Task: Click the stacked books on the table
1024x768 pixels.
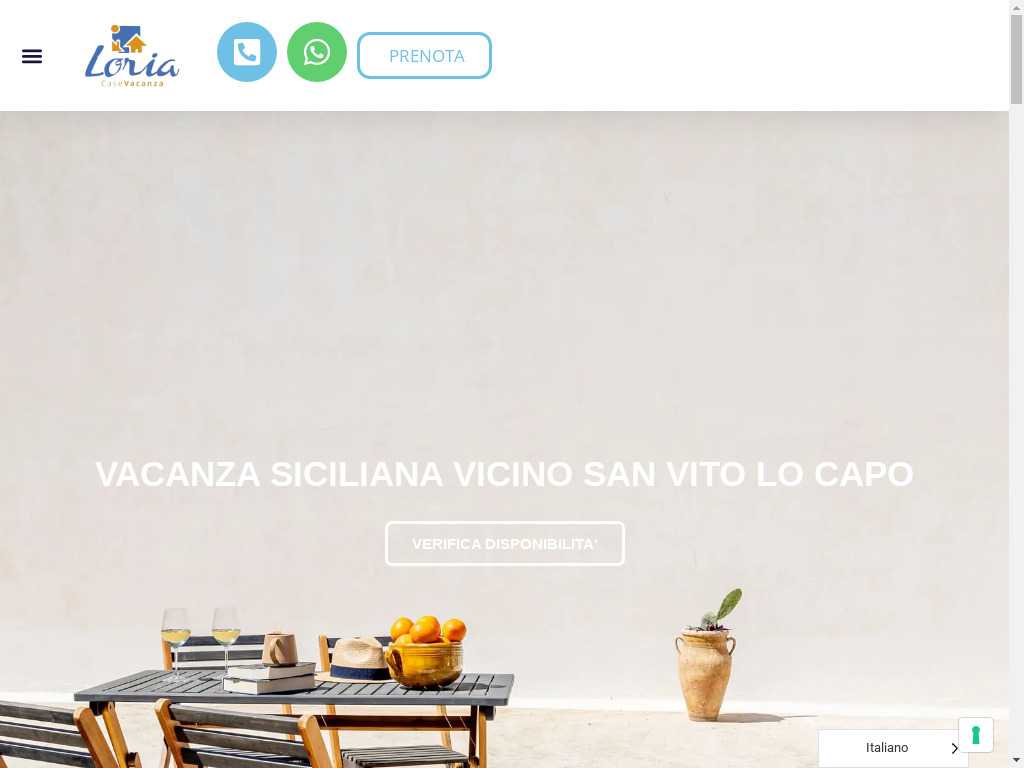Action: [270, 678]
